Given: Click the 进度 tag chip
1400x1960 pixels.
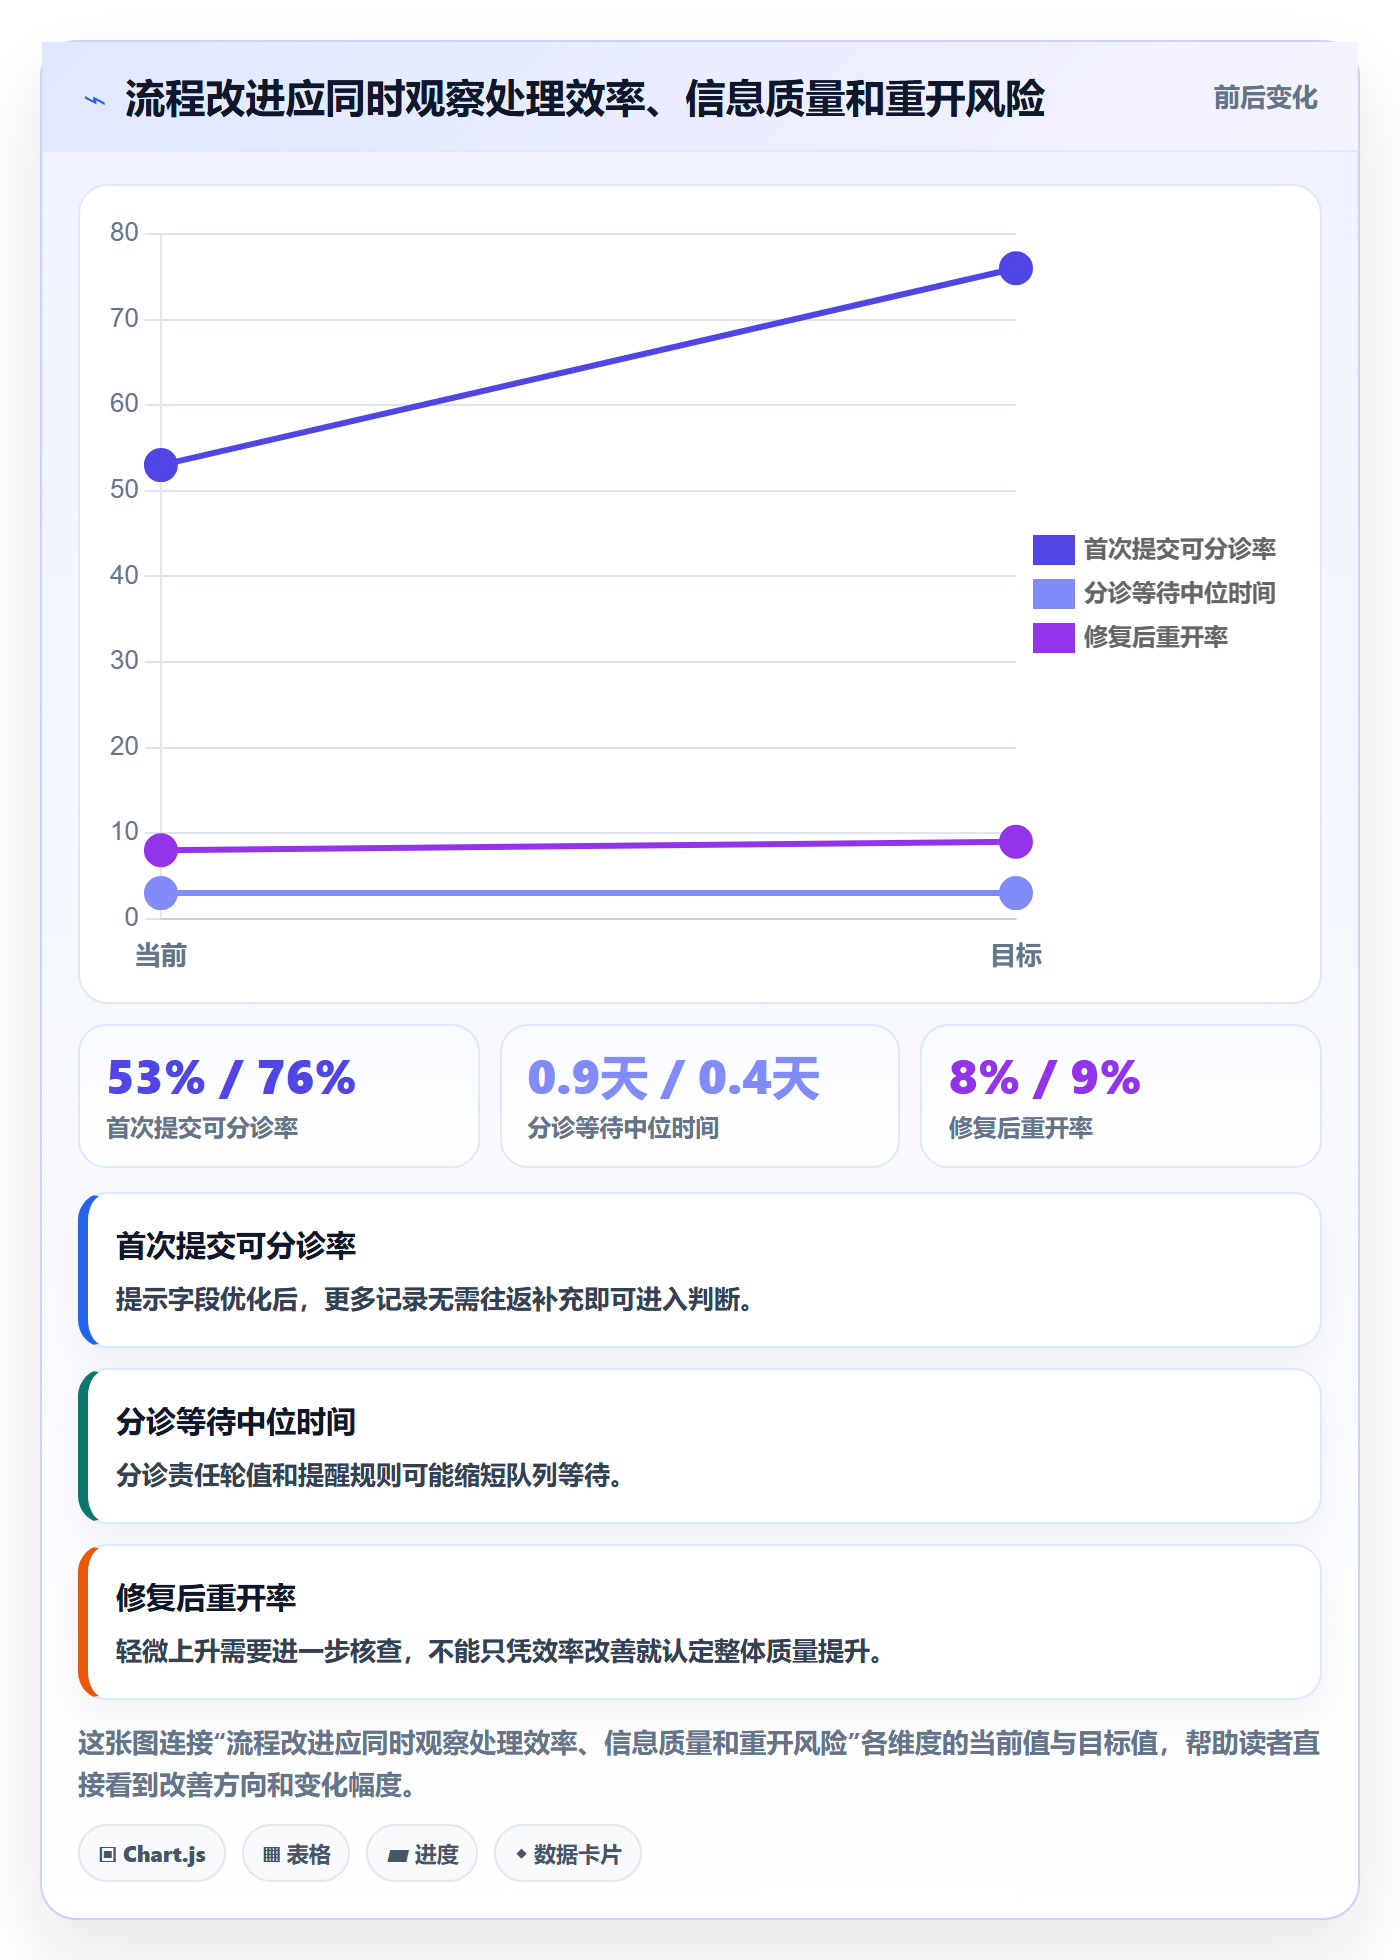Looking at the screenshot, I should (x=422, y=1854).
